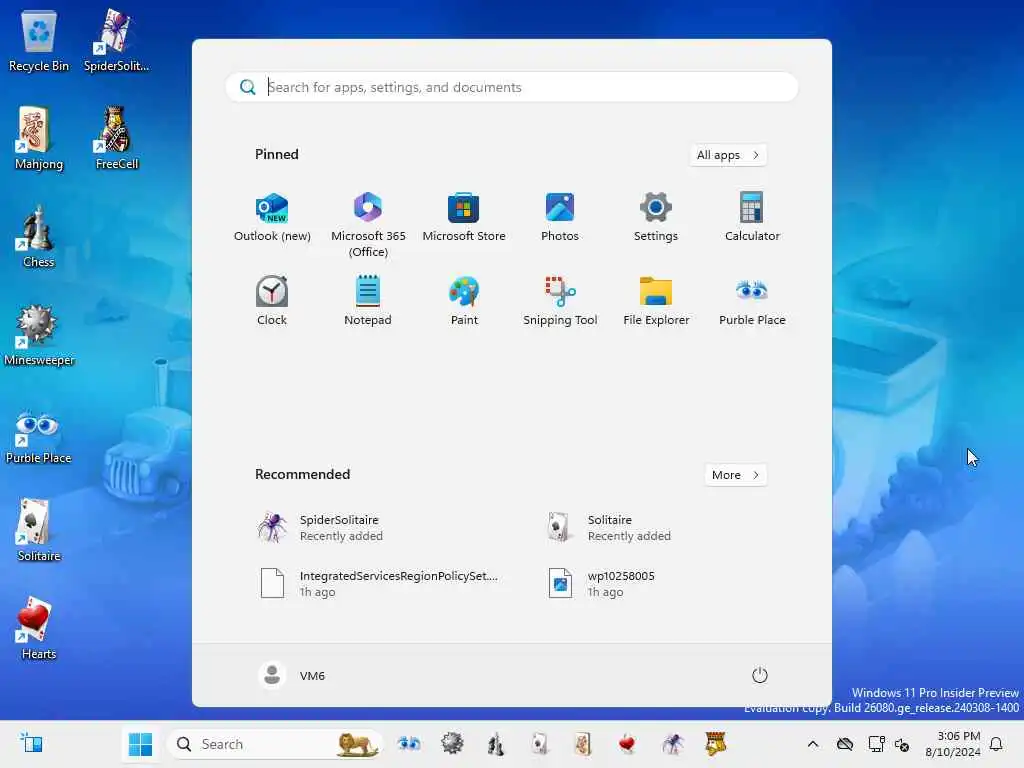Open Chess from the taskbar
The width and height of the screenshot is (1024, 768).
[x=496, y=744]
